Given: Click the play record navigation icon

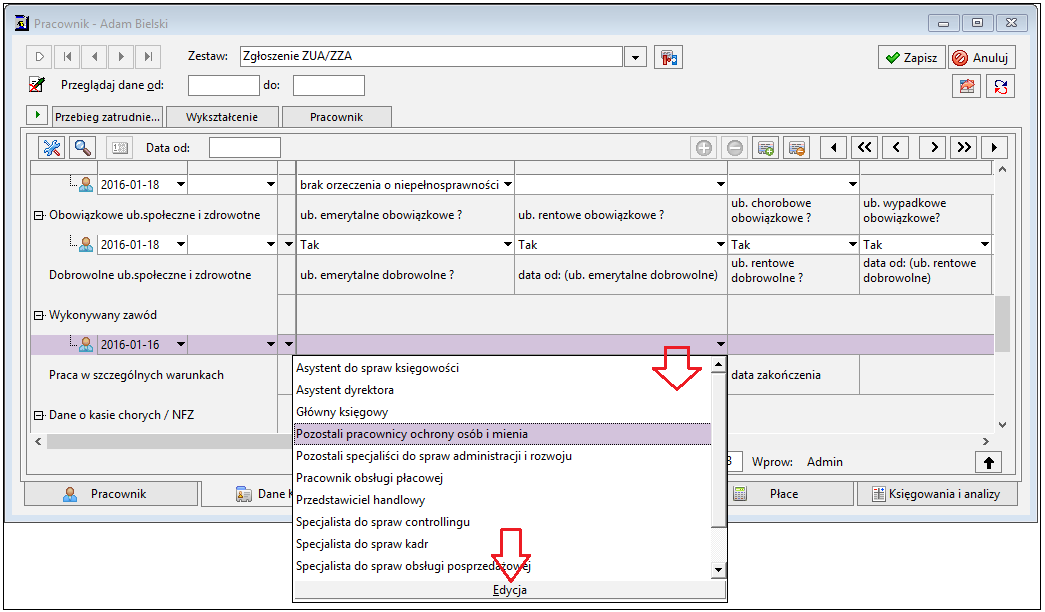Looking at the screenshot, I should [39, 57].
